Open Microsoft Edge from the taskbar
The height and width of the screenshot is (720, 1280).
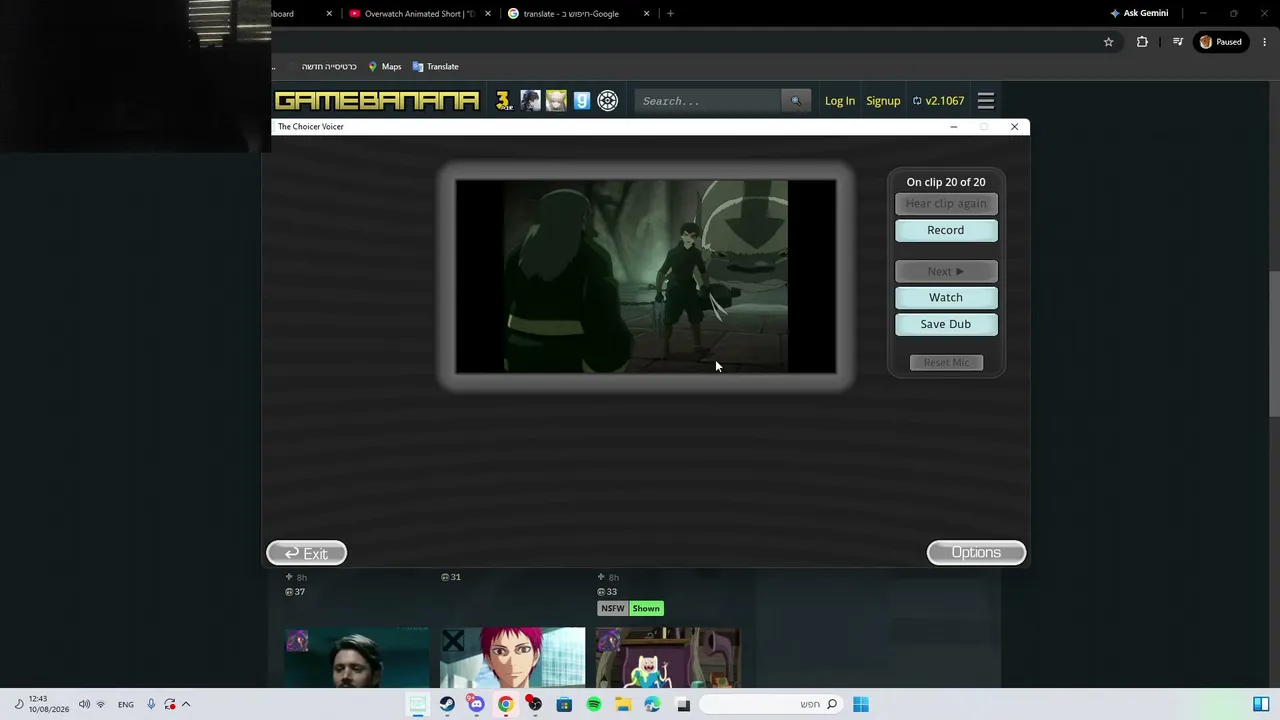[652, 705]
